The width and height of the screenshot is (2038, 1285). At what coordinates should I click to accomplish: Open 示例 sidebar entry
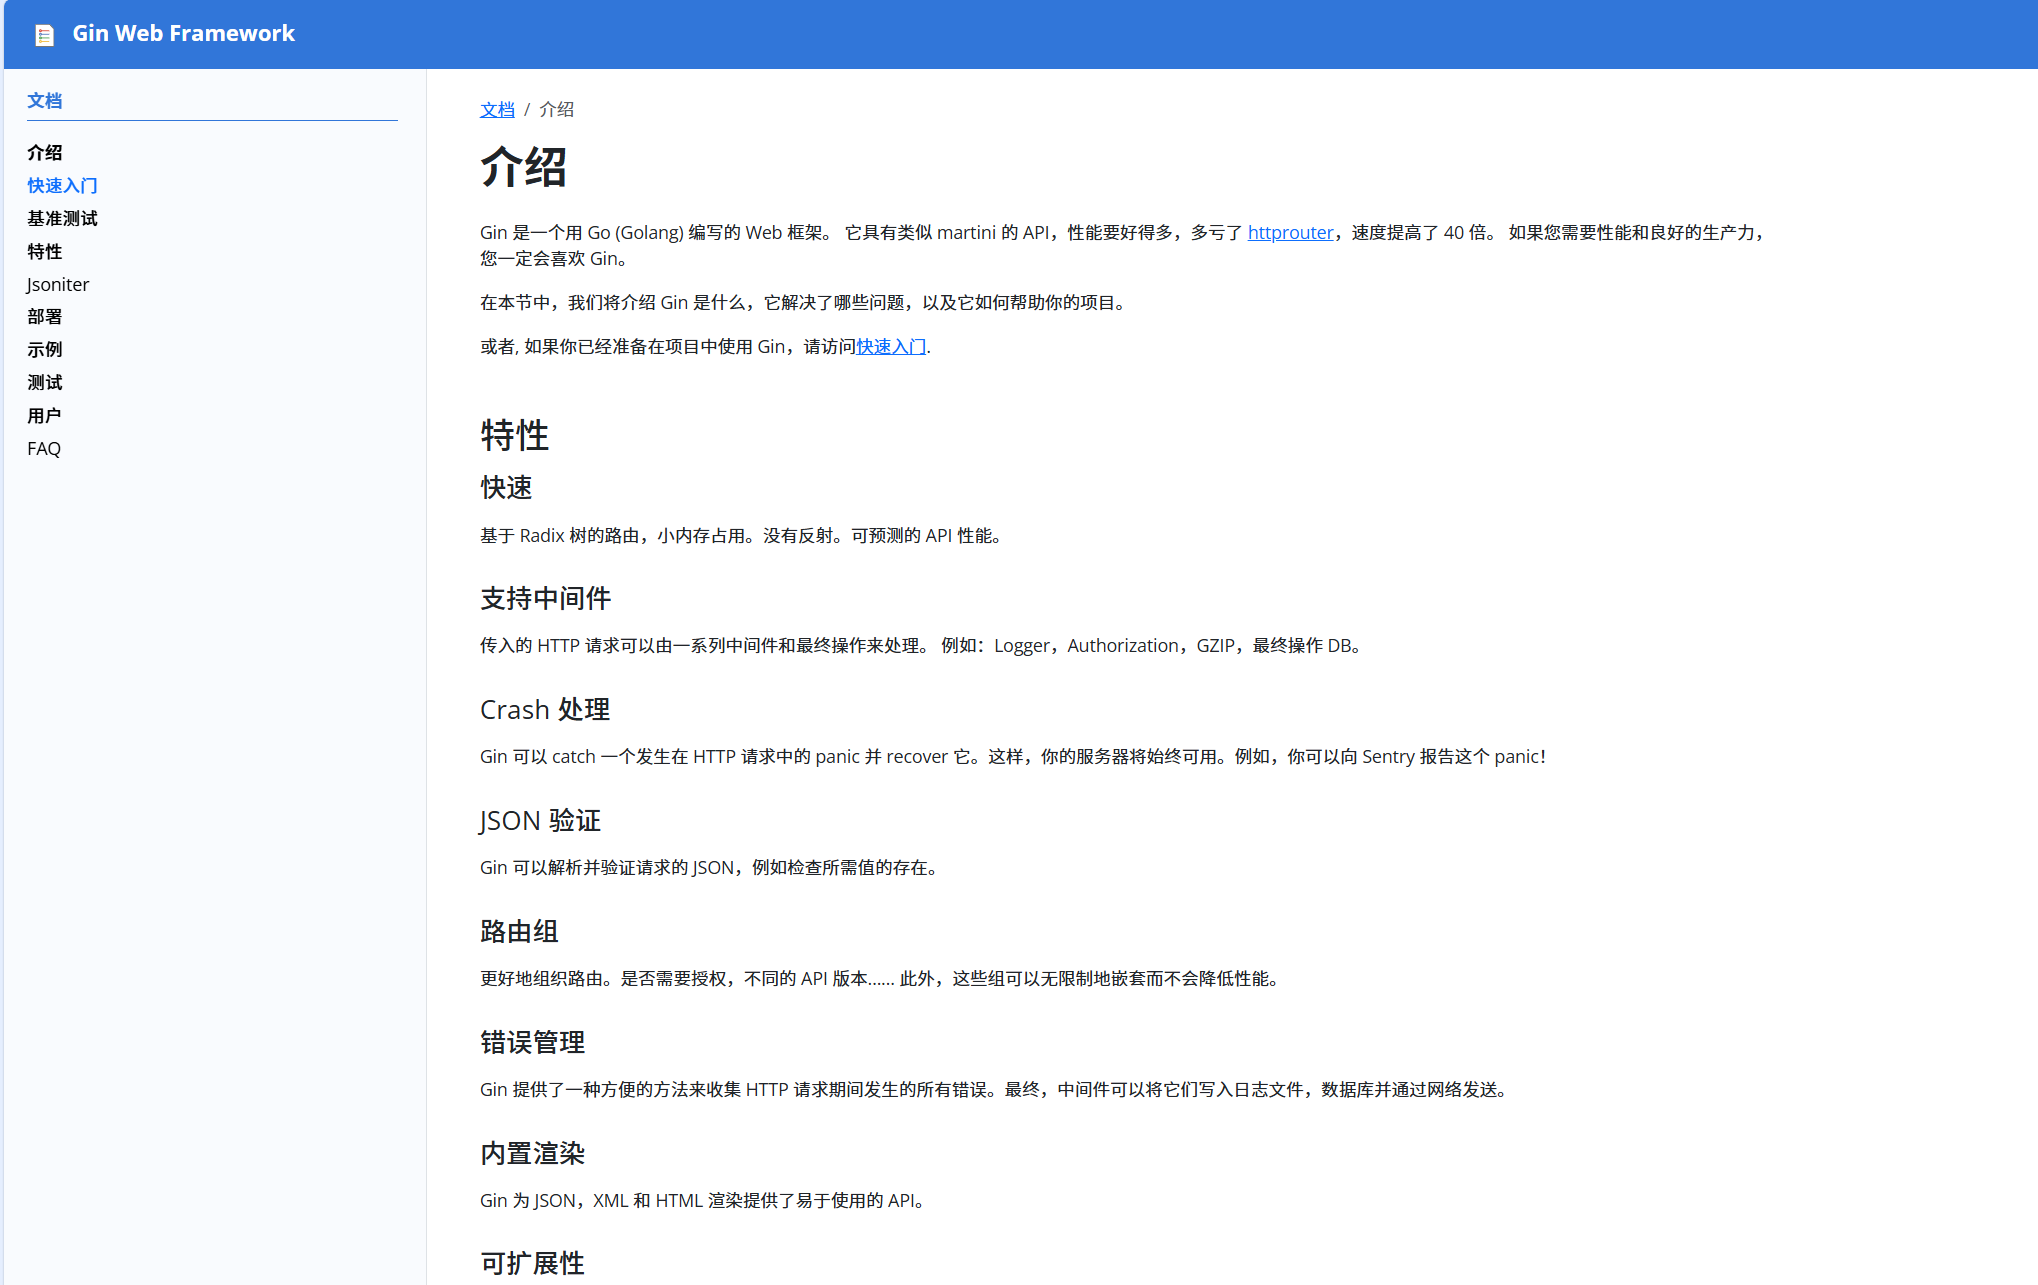tap(45, 350)
